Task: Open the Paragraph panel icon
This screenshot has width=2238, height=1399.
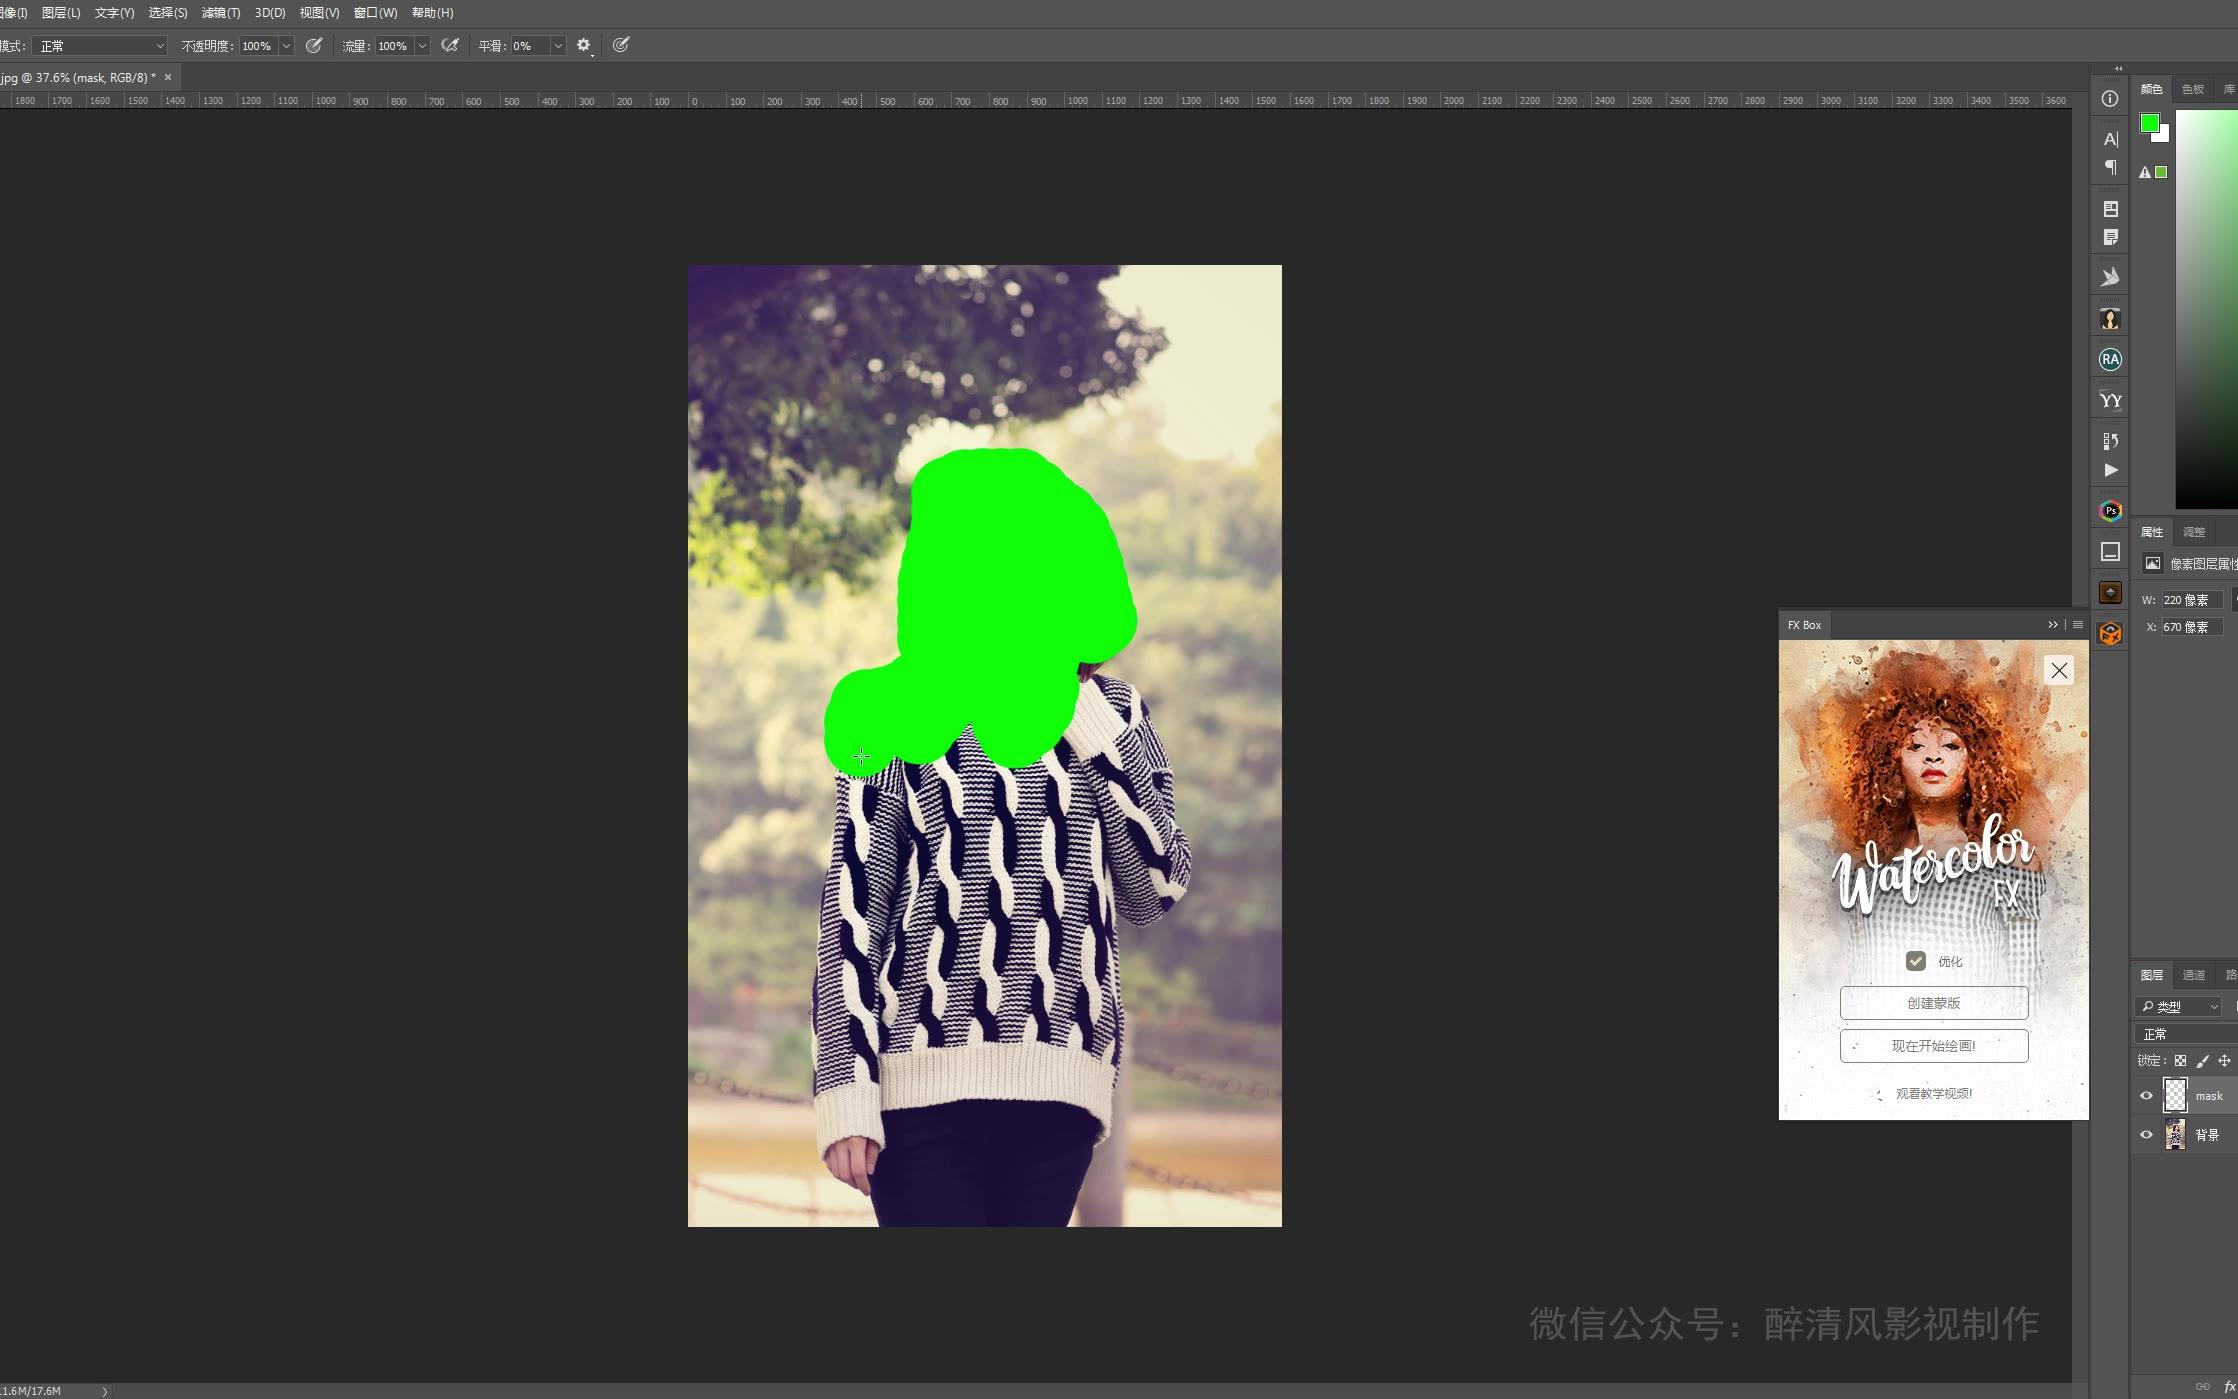Action: coord(2110,167)
